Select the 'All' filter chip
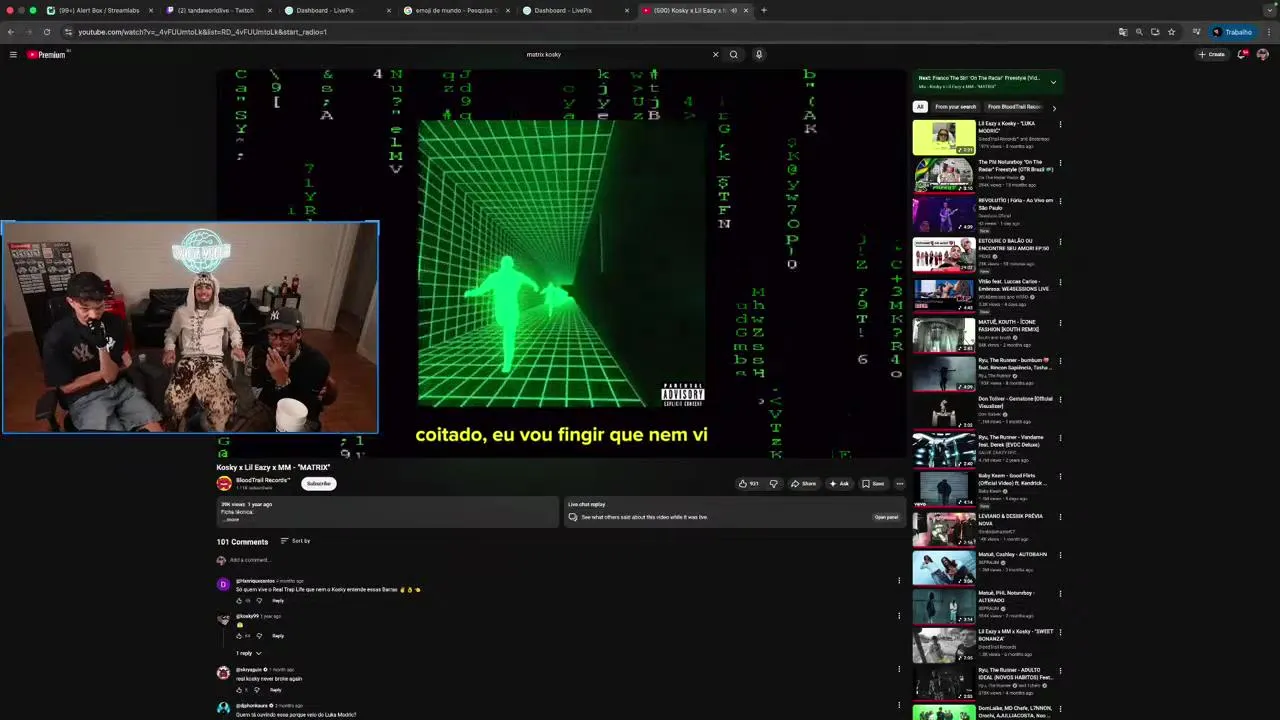The image size is (1280, 720). (x=920, y=106)
